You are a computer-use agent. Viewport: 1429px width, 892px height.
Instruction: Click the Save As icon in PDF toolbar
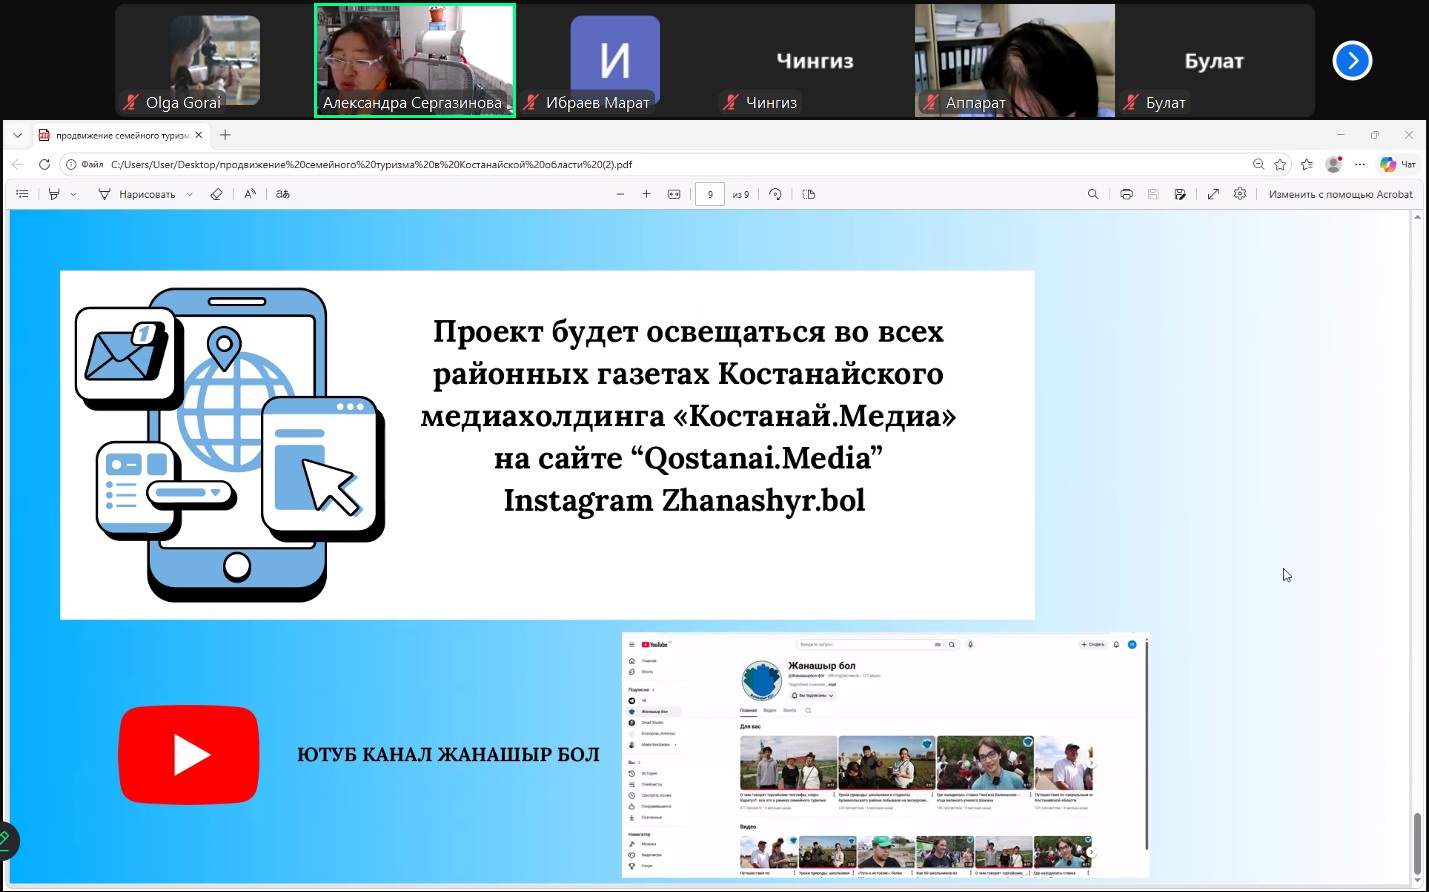(1180, 194)
